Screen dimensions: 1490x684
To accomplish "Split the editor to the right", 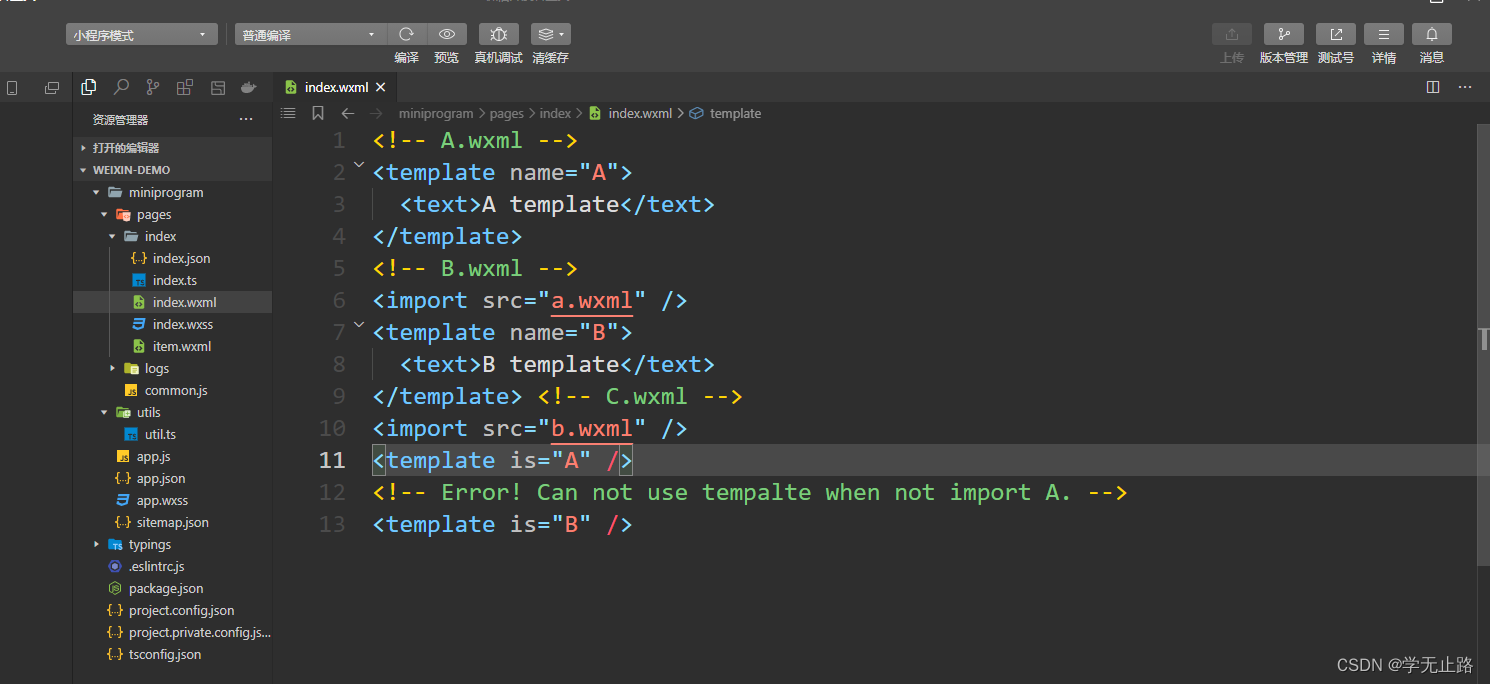I will pyautogui.click(x=1433, y=87).
